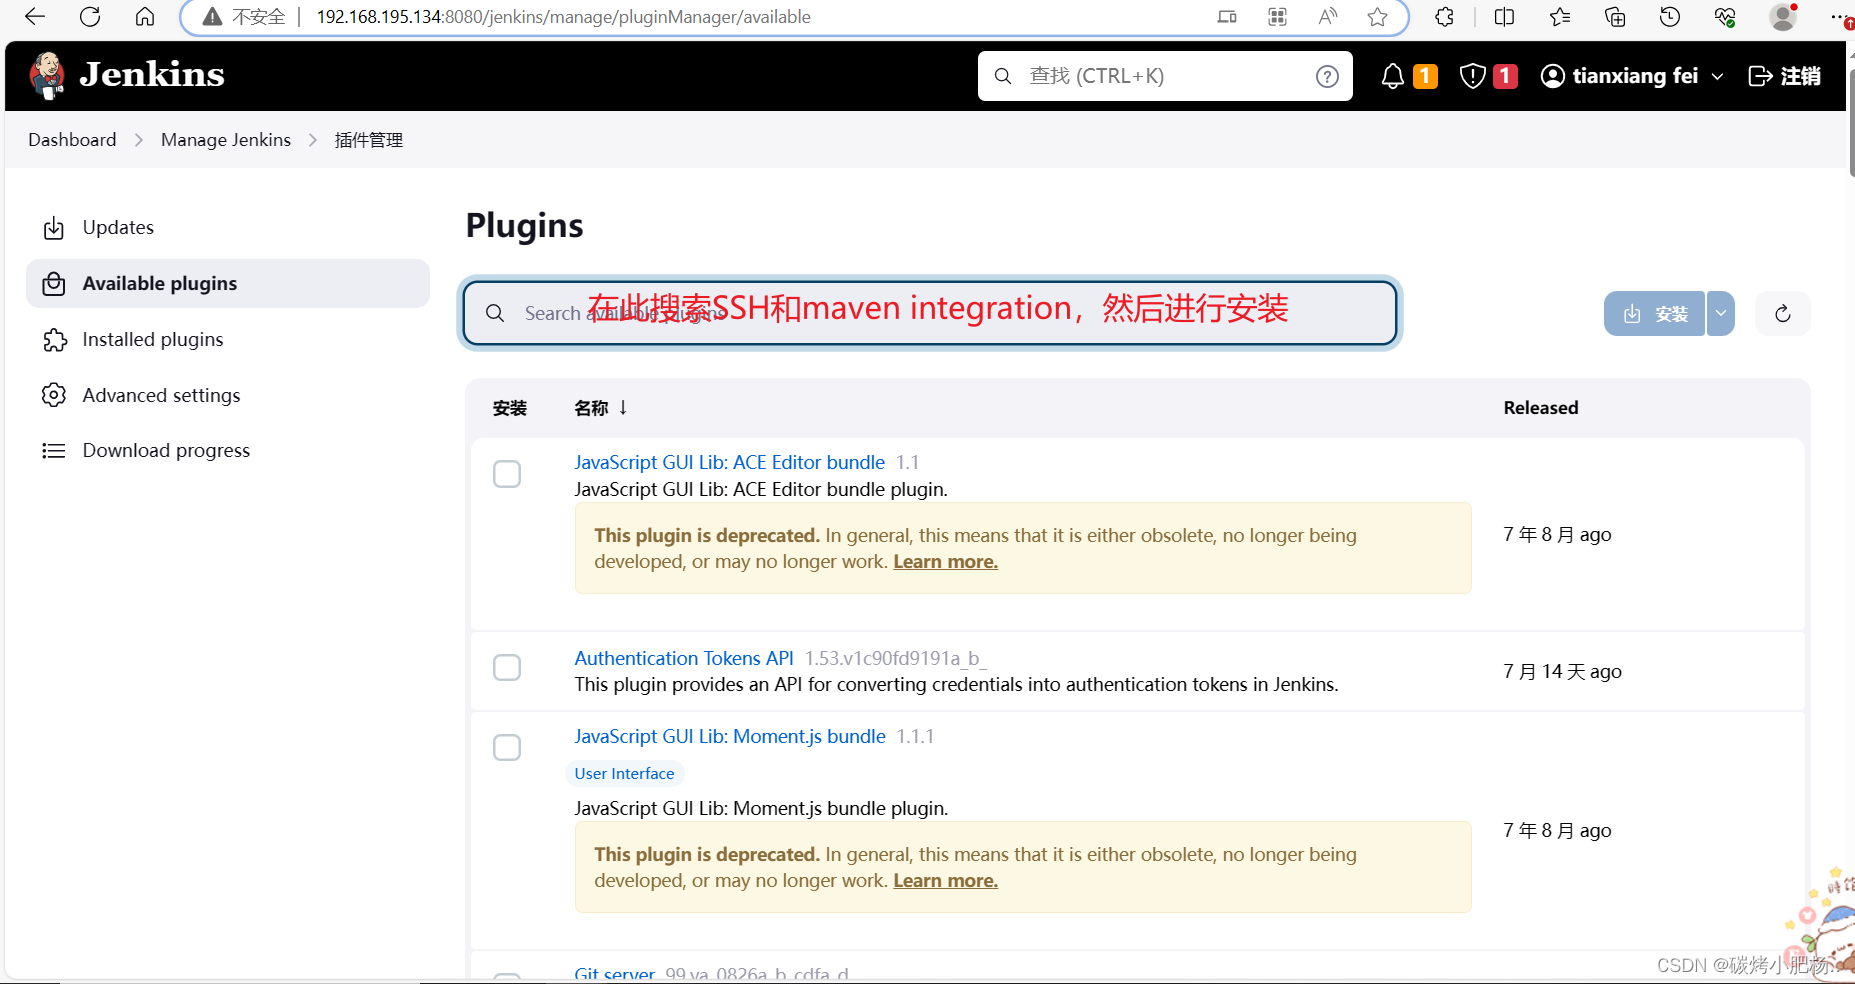
Task: Sort plugins by name arrow
Action: click(623, 407)
